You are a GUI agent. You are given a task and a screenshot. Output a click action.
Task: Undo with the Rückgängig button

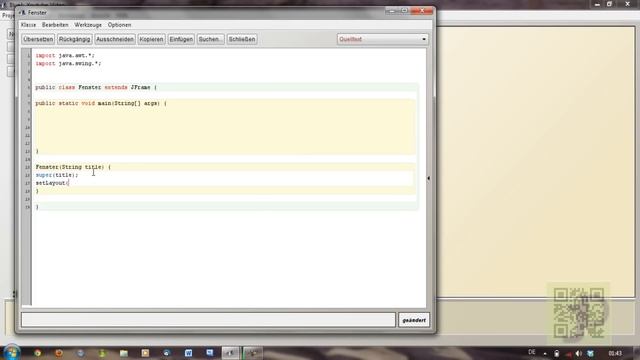[74, 39]
